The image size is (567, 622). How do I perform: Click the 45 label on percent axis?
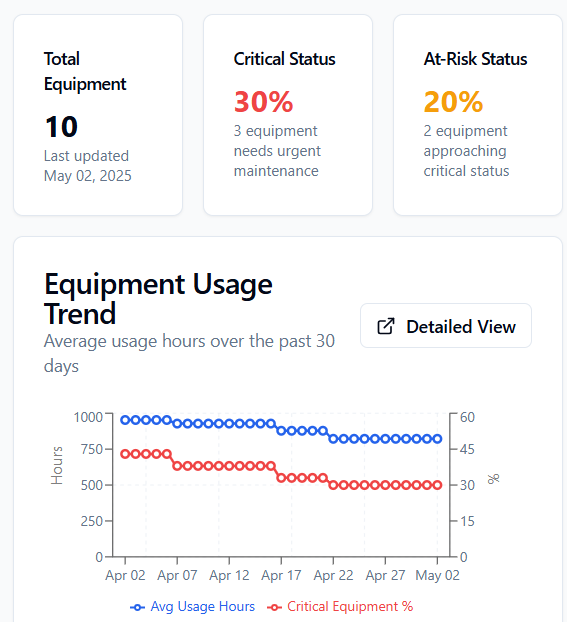tap(467, 449)
